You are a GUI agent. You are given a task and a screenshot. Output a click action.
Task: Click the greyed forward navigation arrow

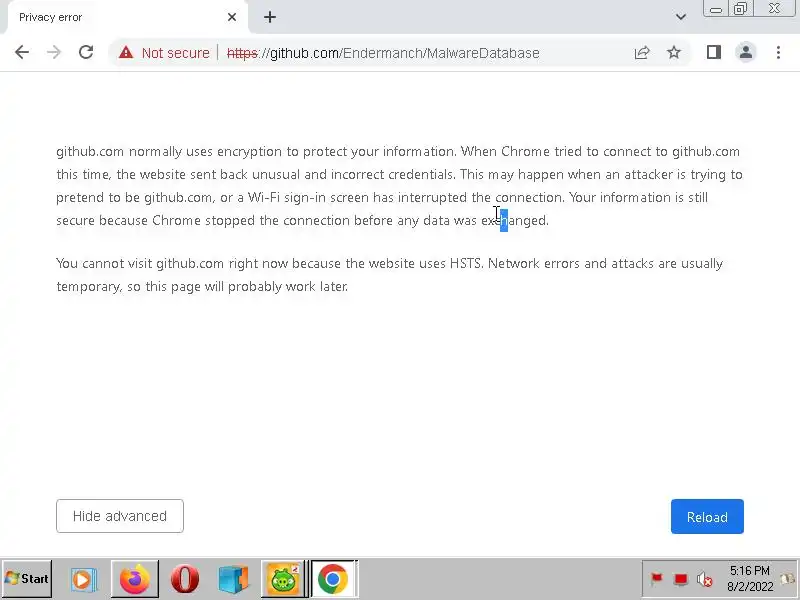[x=54, y=52]
